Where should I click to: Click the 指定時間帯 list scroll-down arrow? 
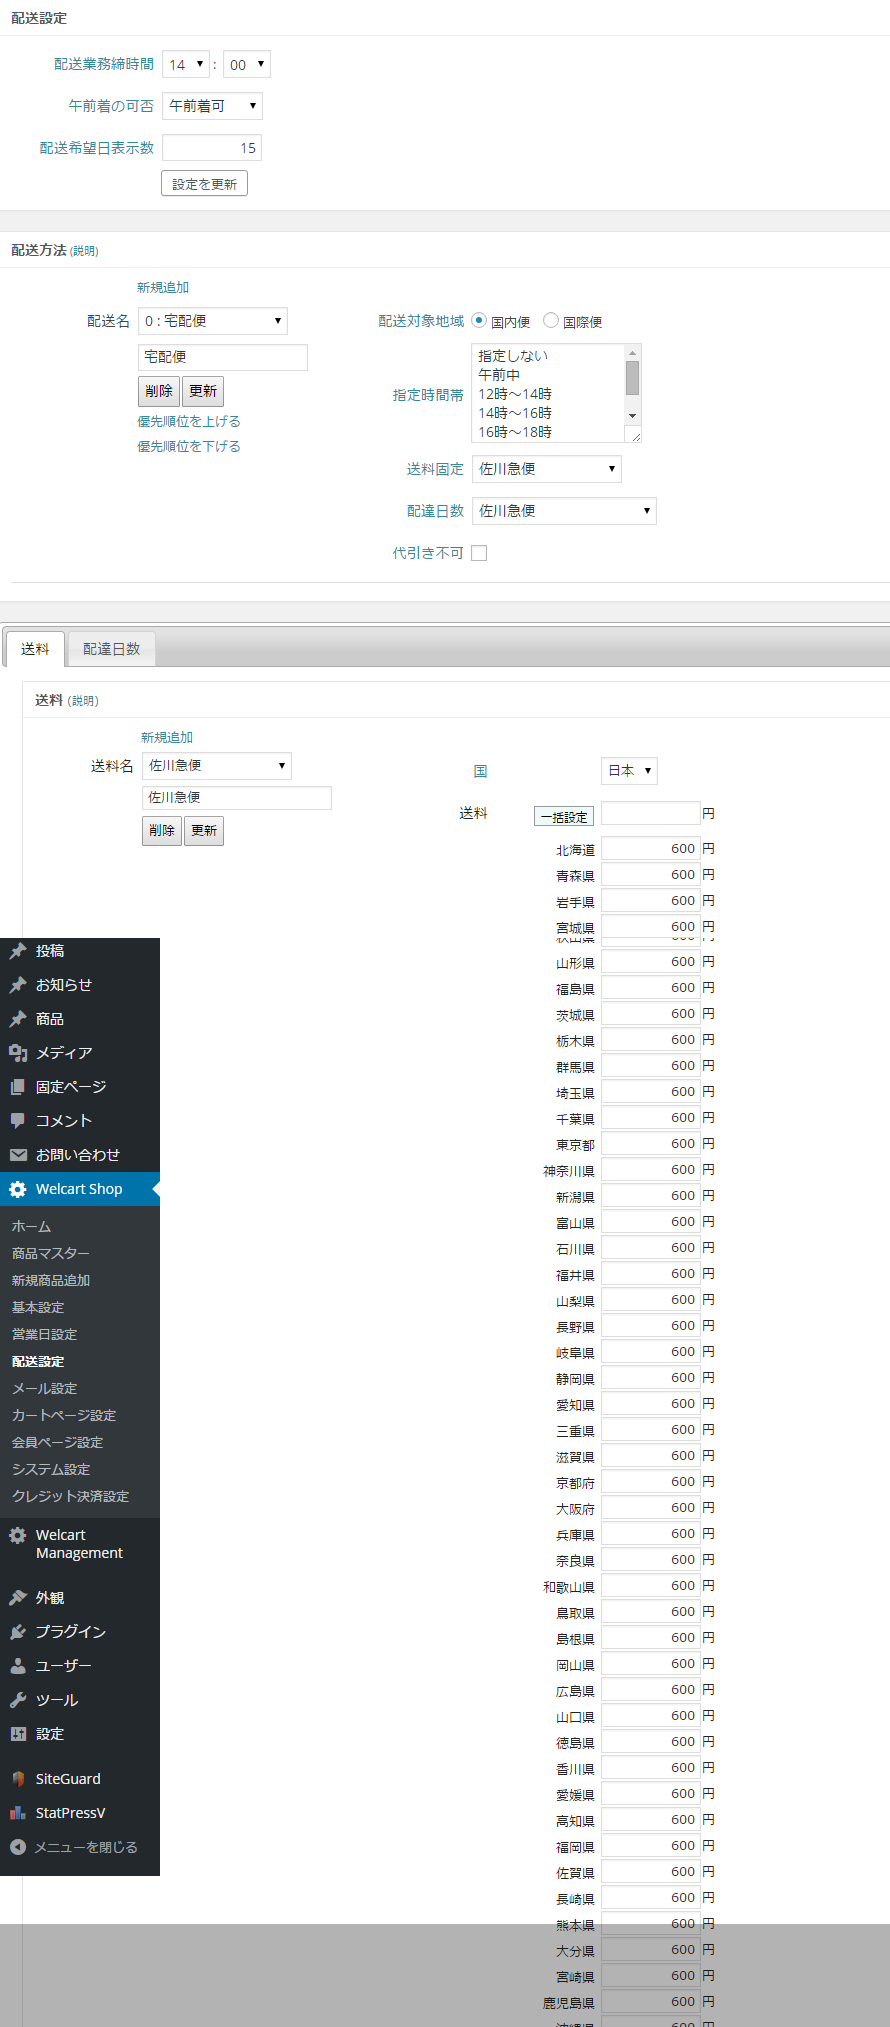click(632, 415)
